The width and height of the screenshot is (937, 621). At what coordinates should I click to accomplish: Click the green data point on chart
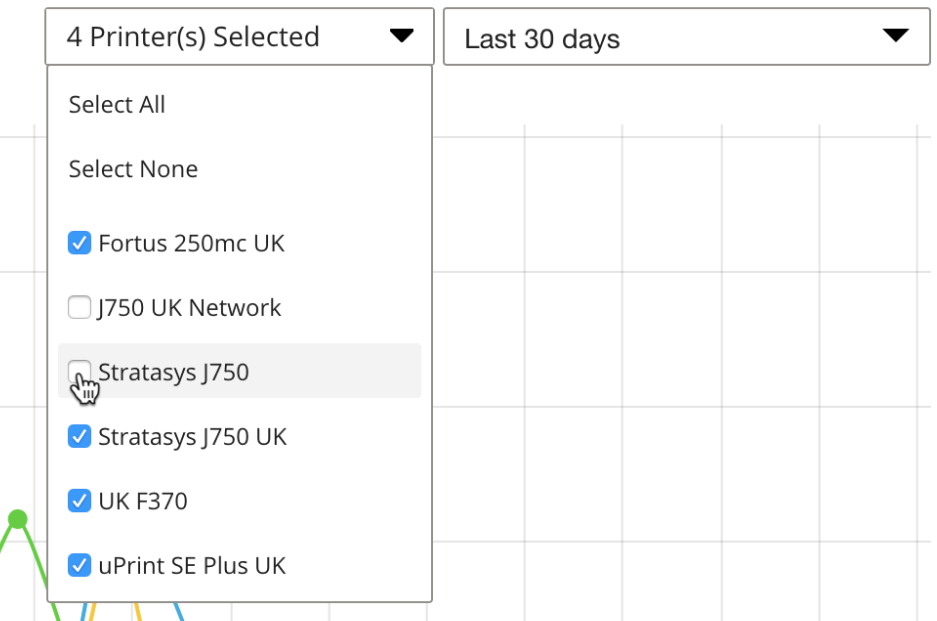[18, 519]
